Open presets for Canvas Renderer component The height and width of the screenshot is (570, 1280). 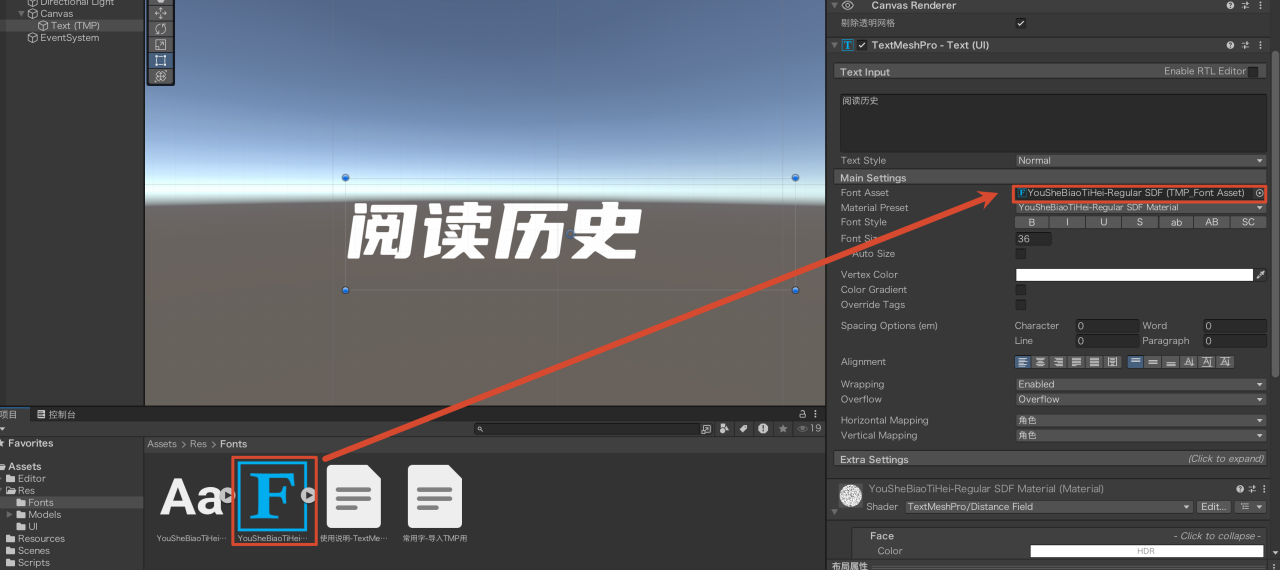[x=1246, y=5]
